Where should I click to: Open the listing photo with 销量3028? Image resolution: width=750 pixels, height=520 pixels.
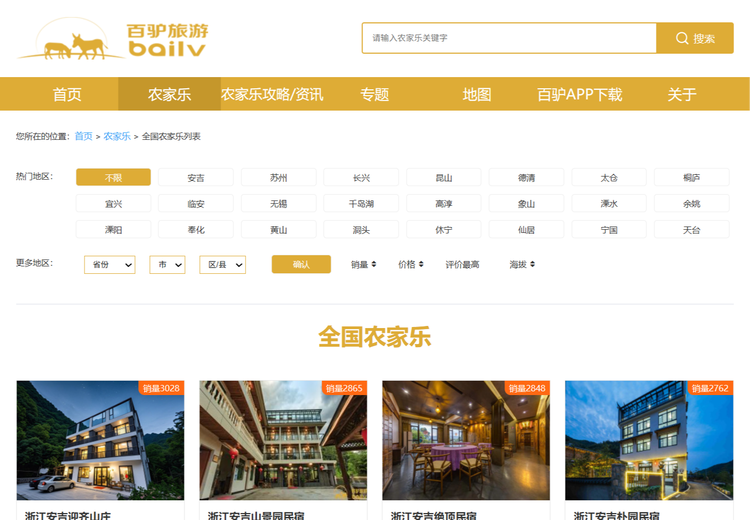tap(100, 440)
